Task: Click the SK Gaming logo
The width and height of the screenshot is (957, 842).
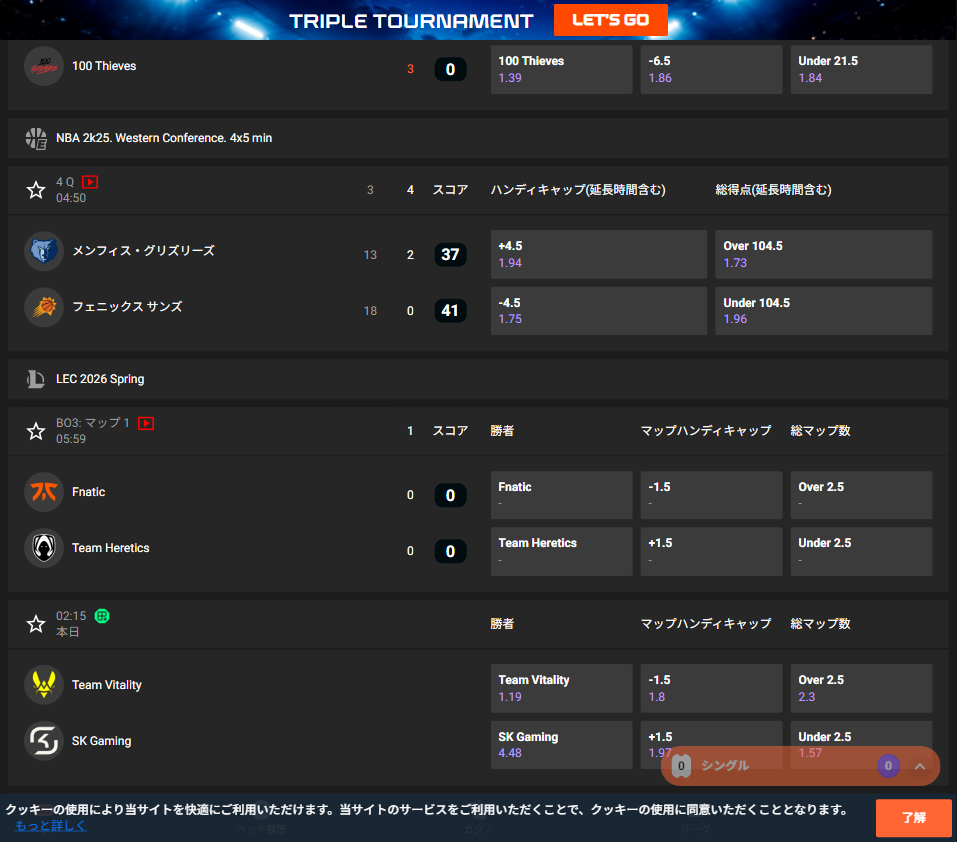Action: [44, 741]
